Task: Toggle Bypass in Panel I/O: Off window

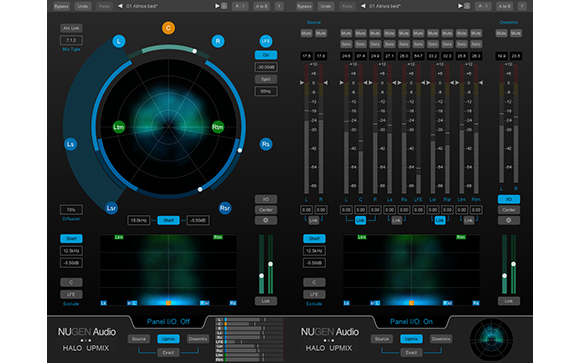Action: 61,6
